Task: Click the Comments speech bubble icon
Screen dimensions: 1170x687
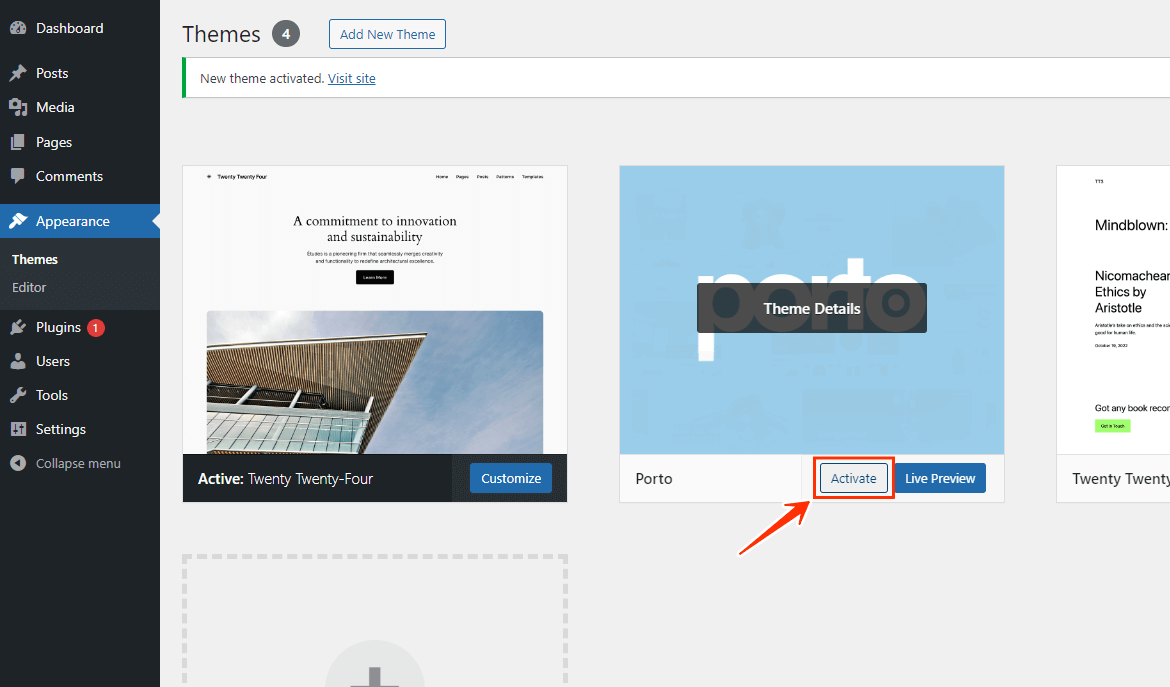Action: [x=18, y=176]
